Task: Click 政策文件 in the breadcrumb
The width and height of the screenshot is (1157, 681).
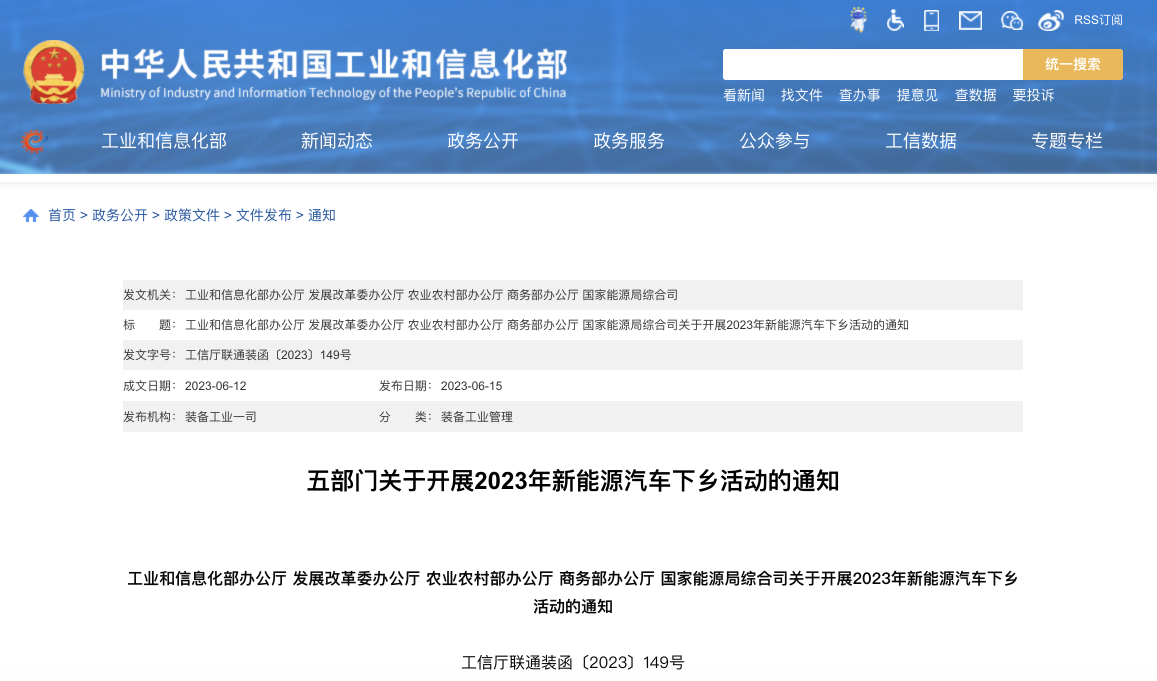Action: coord(192,215)
